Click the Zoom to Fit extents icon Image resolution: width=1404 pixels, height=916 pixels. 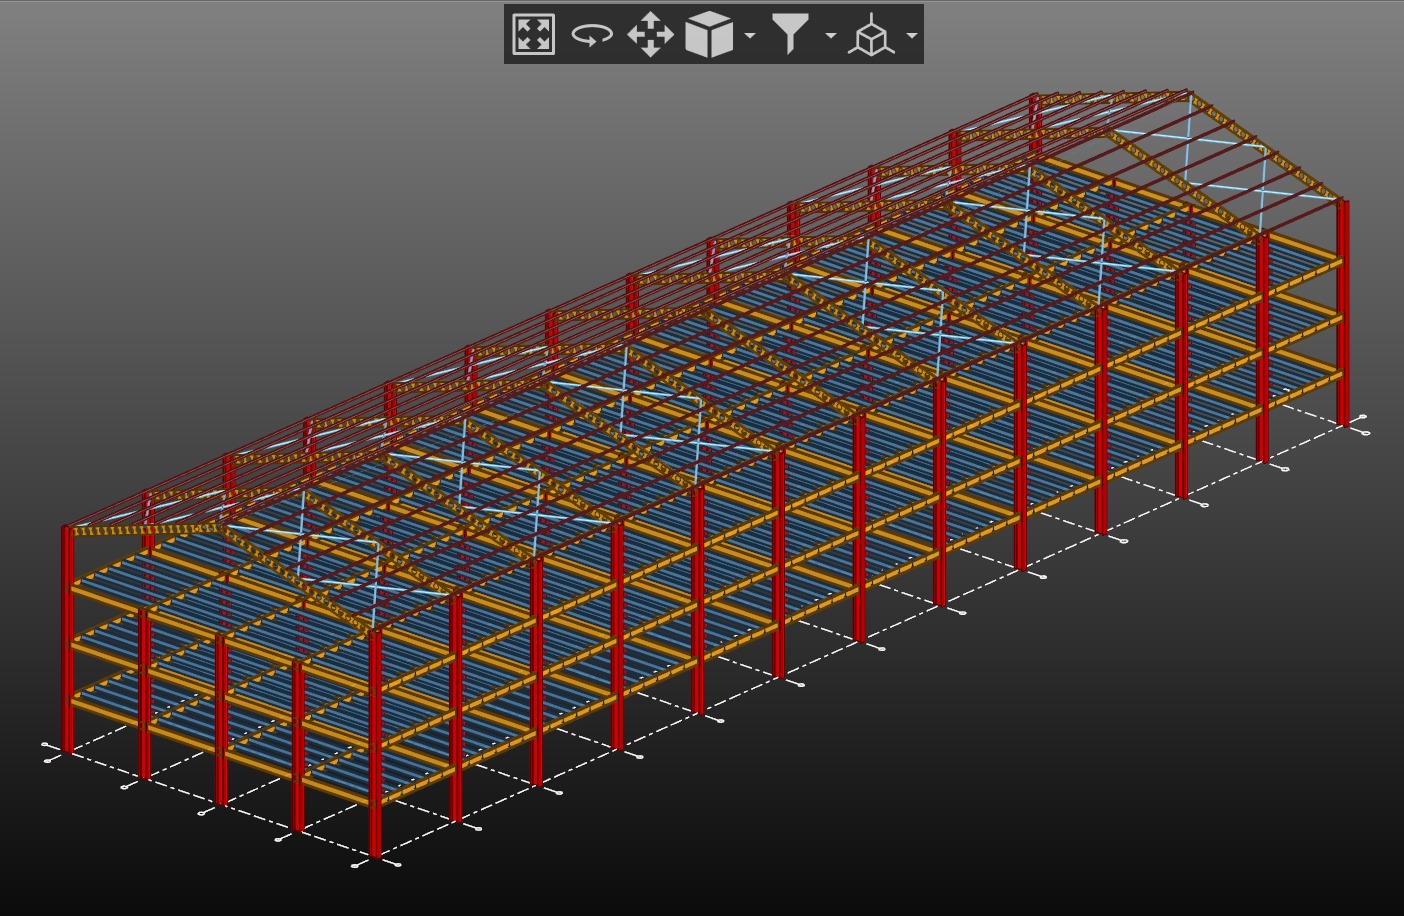tap(533, 34)
